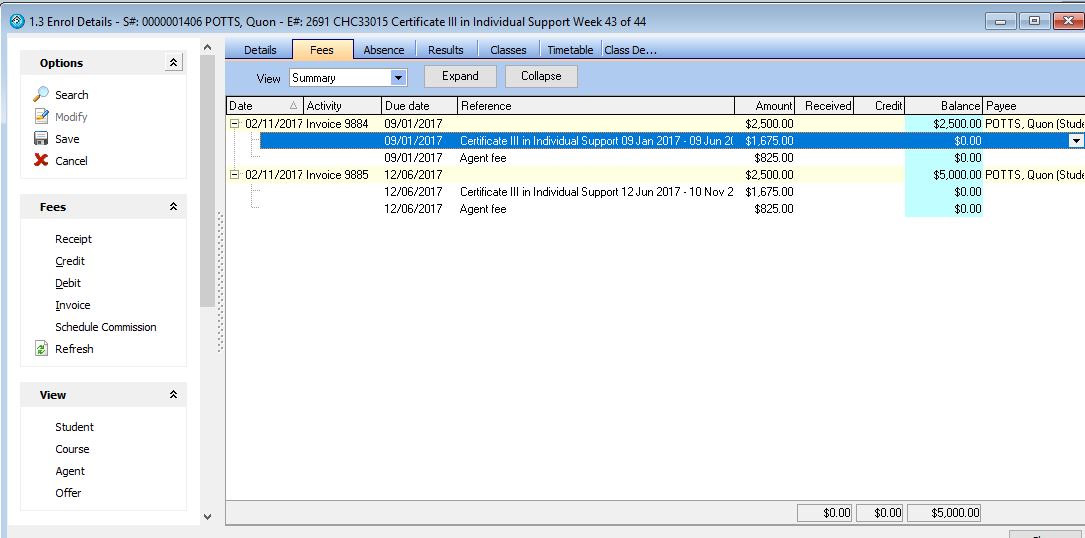
Task: Collapse the Fees sidebar panel
Action: pos(173,207)
